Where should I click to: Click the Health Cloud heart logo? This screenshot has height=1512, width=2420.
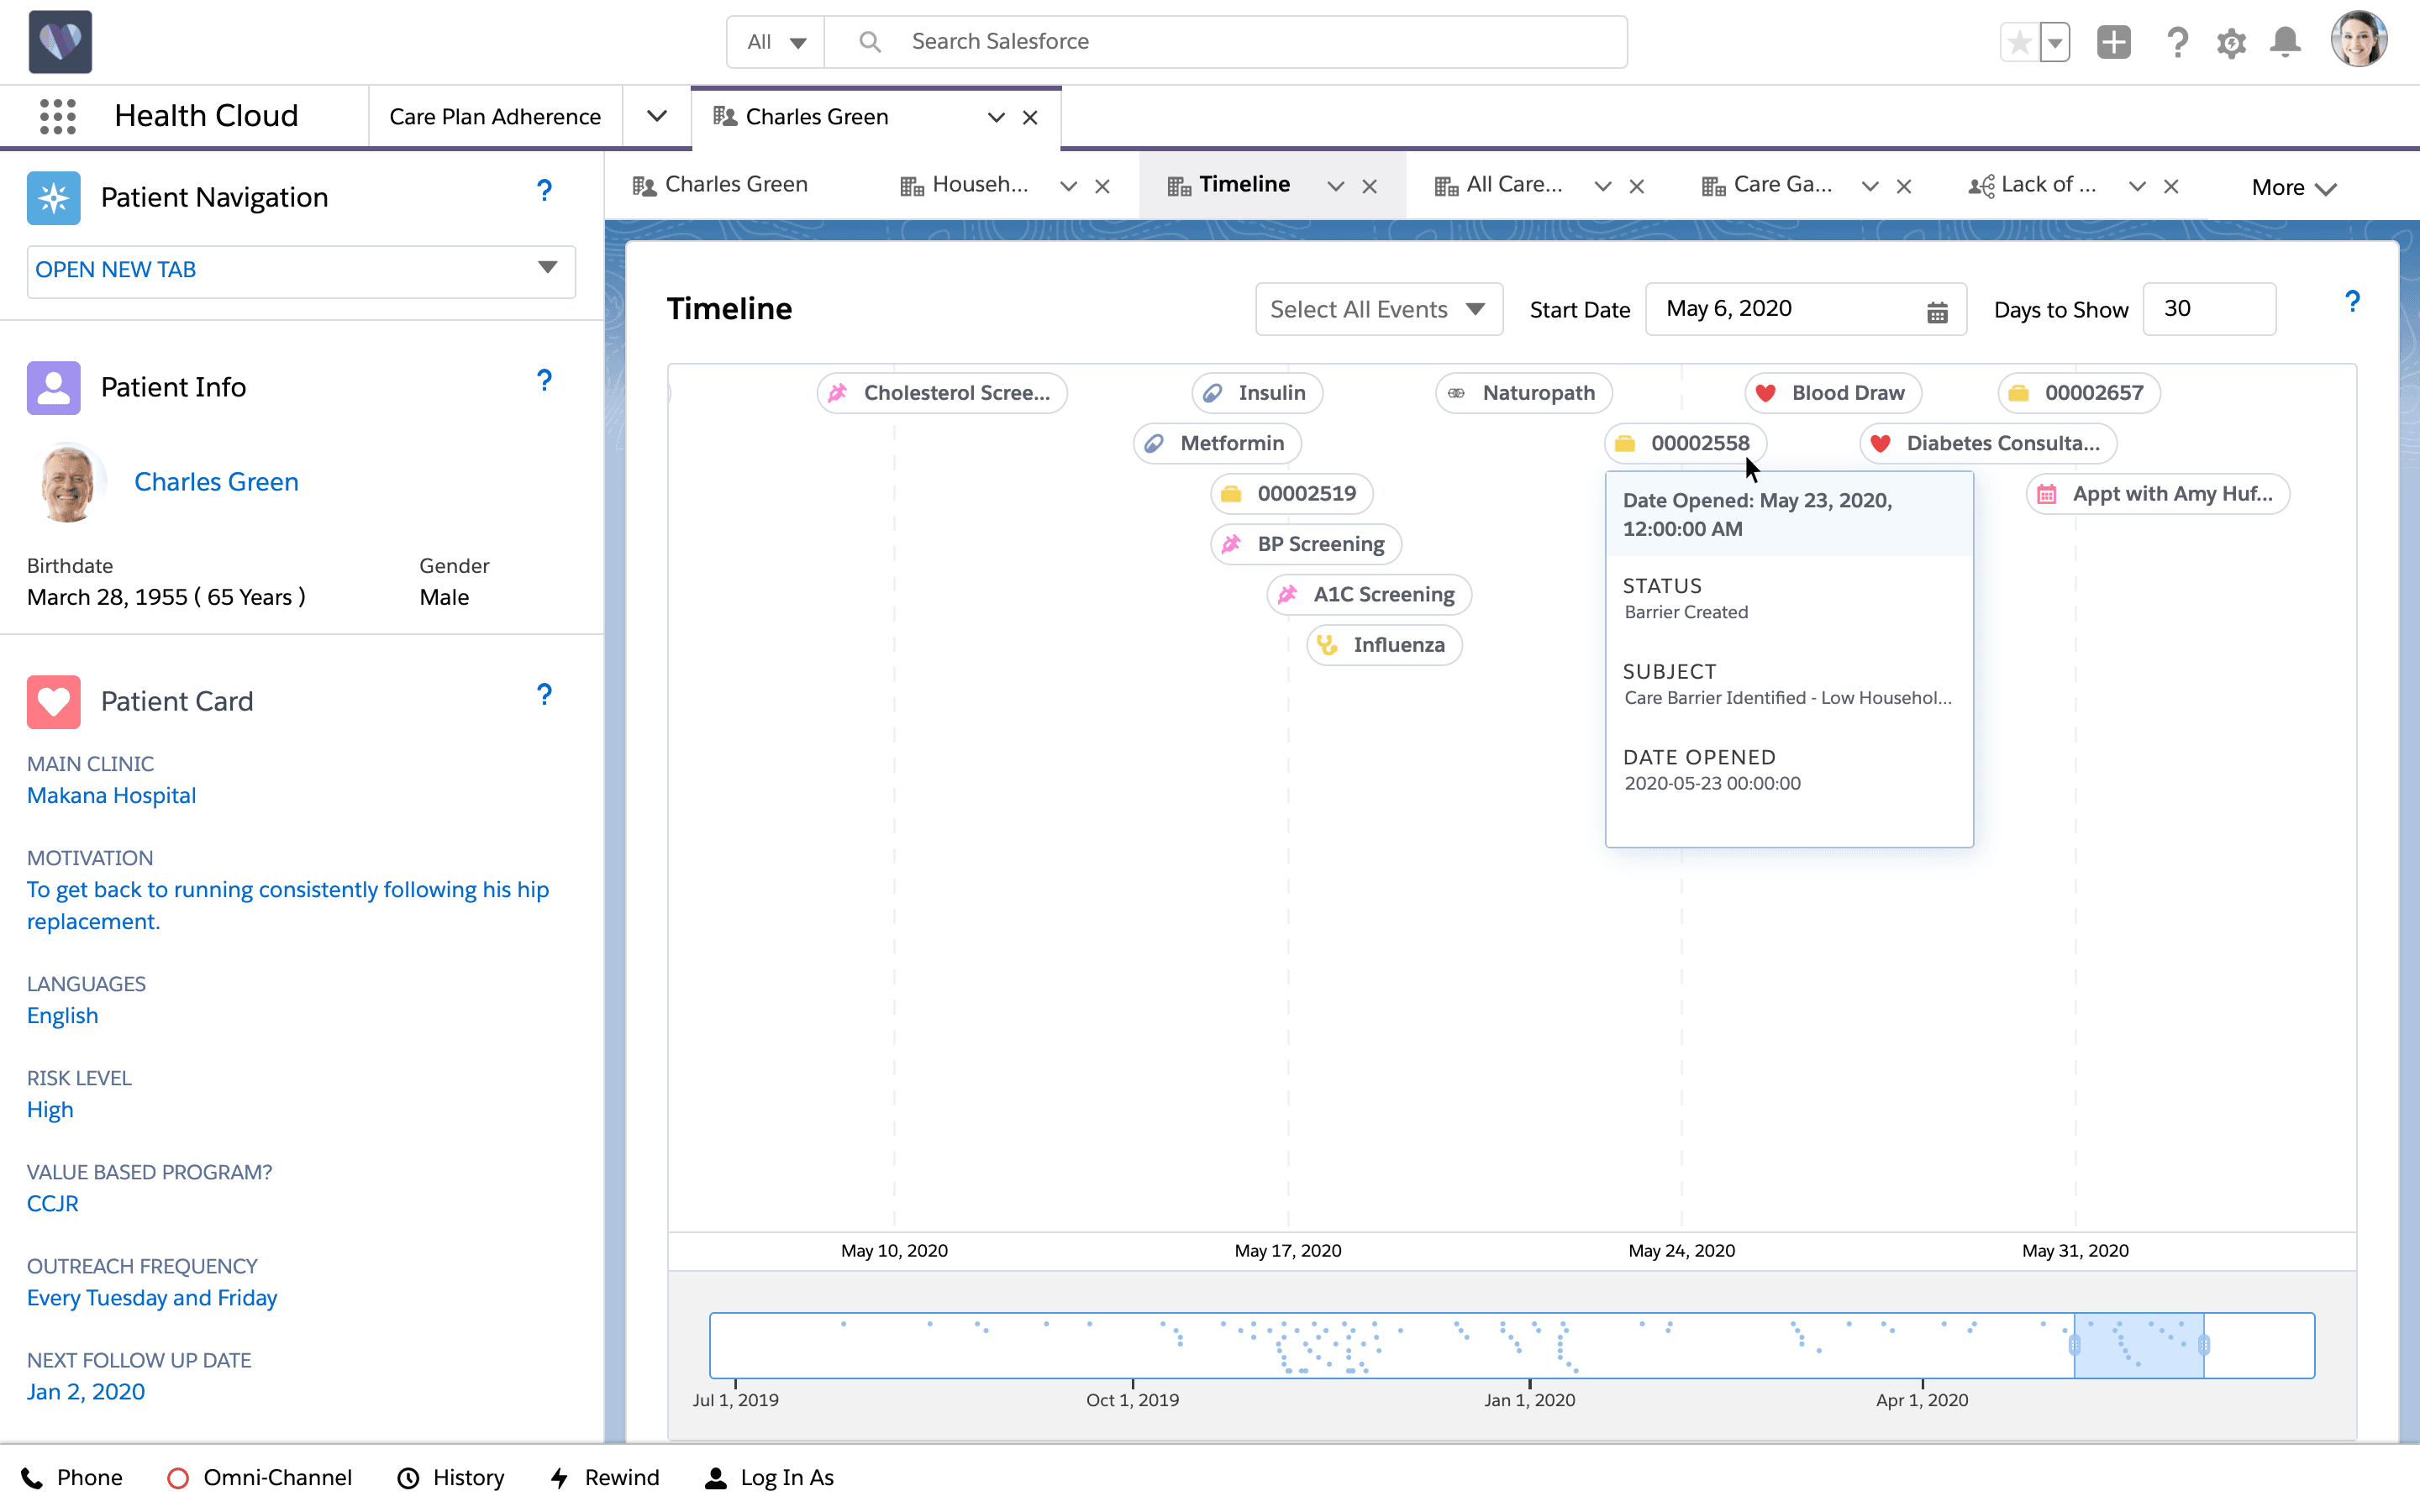pos(60,41)
